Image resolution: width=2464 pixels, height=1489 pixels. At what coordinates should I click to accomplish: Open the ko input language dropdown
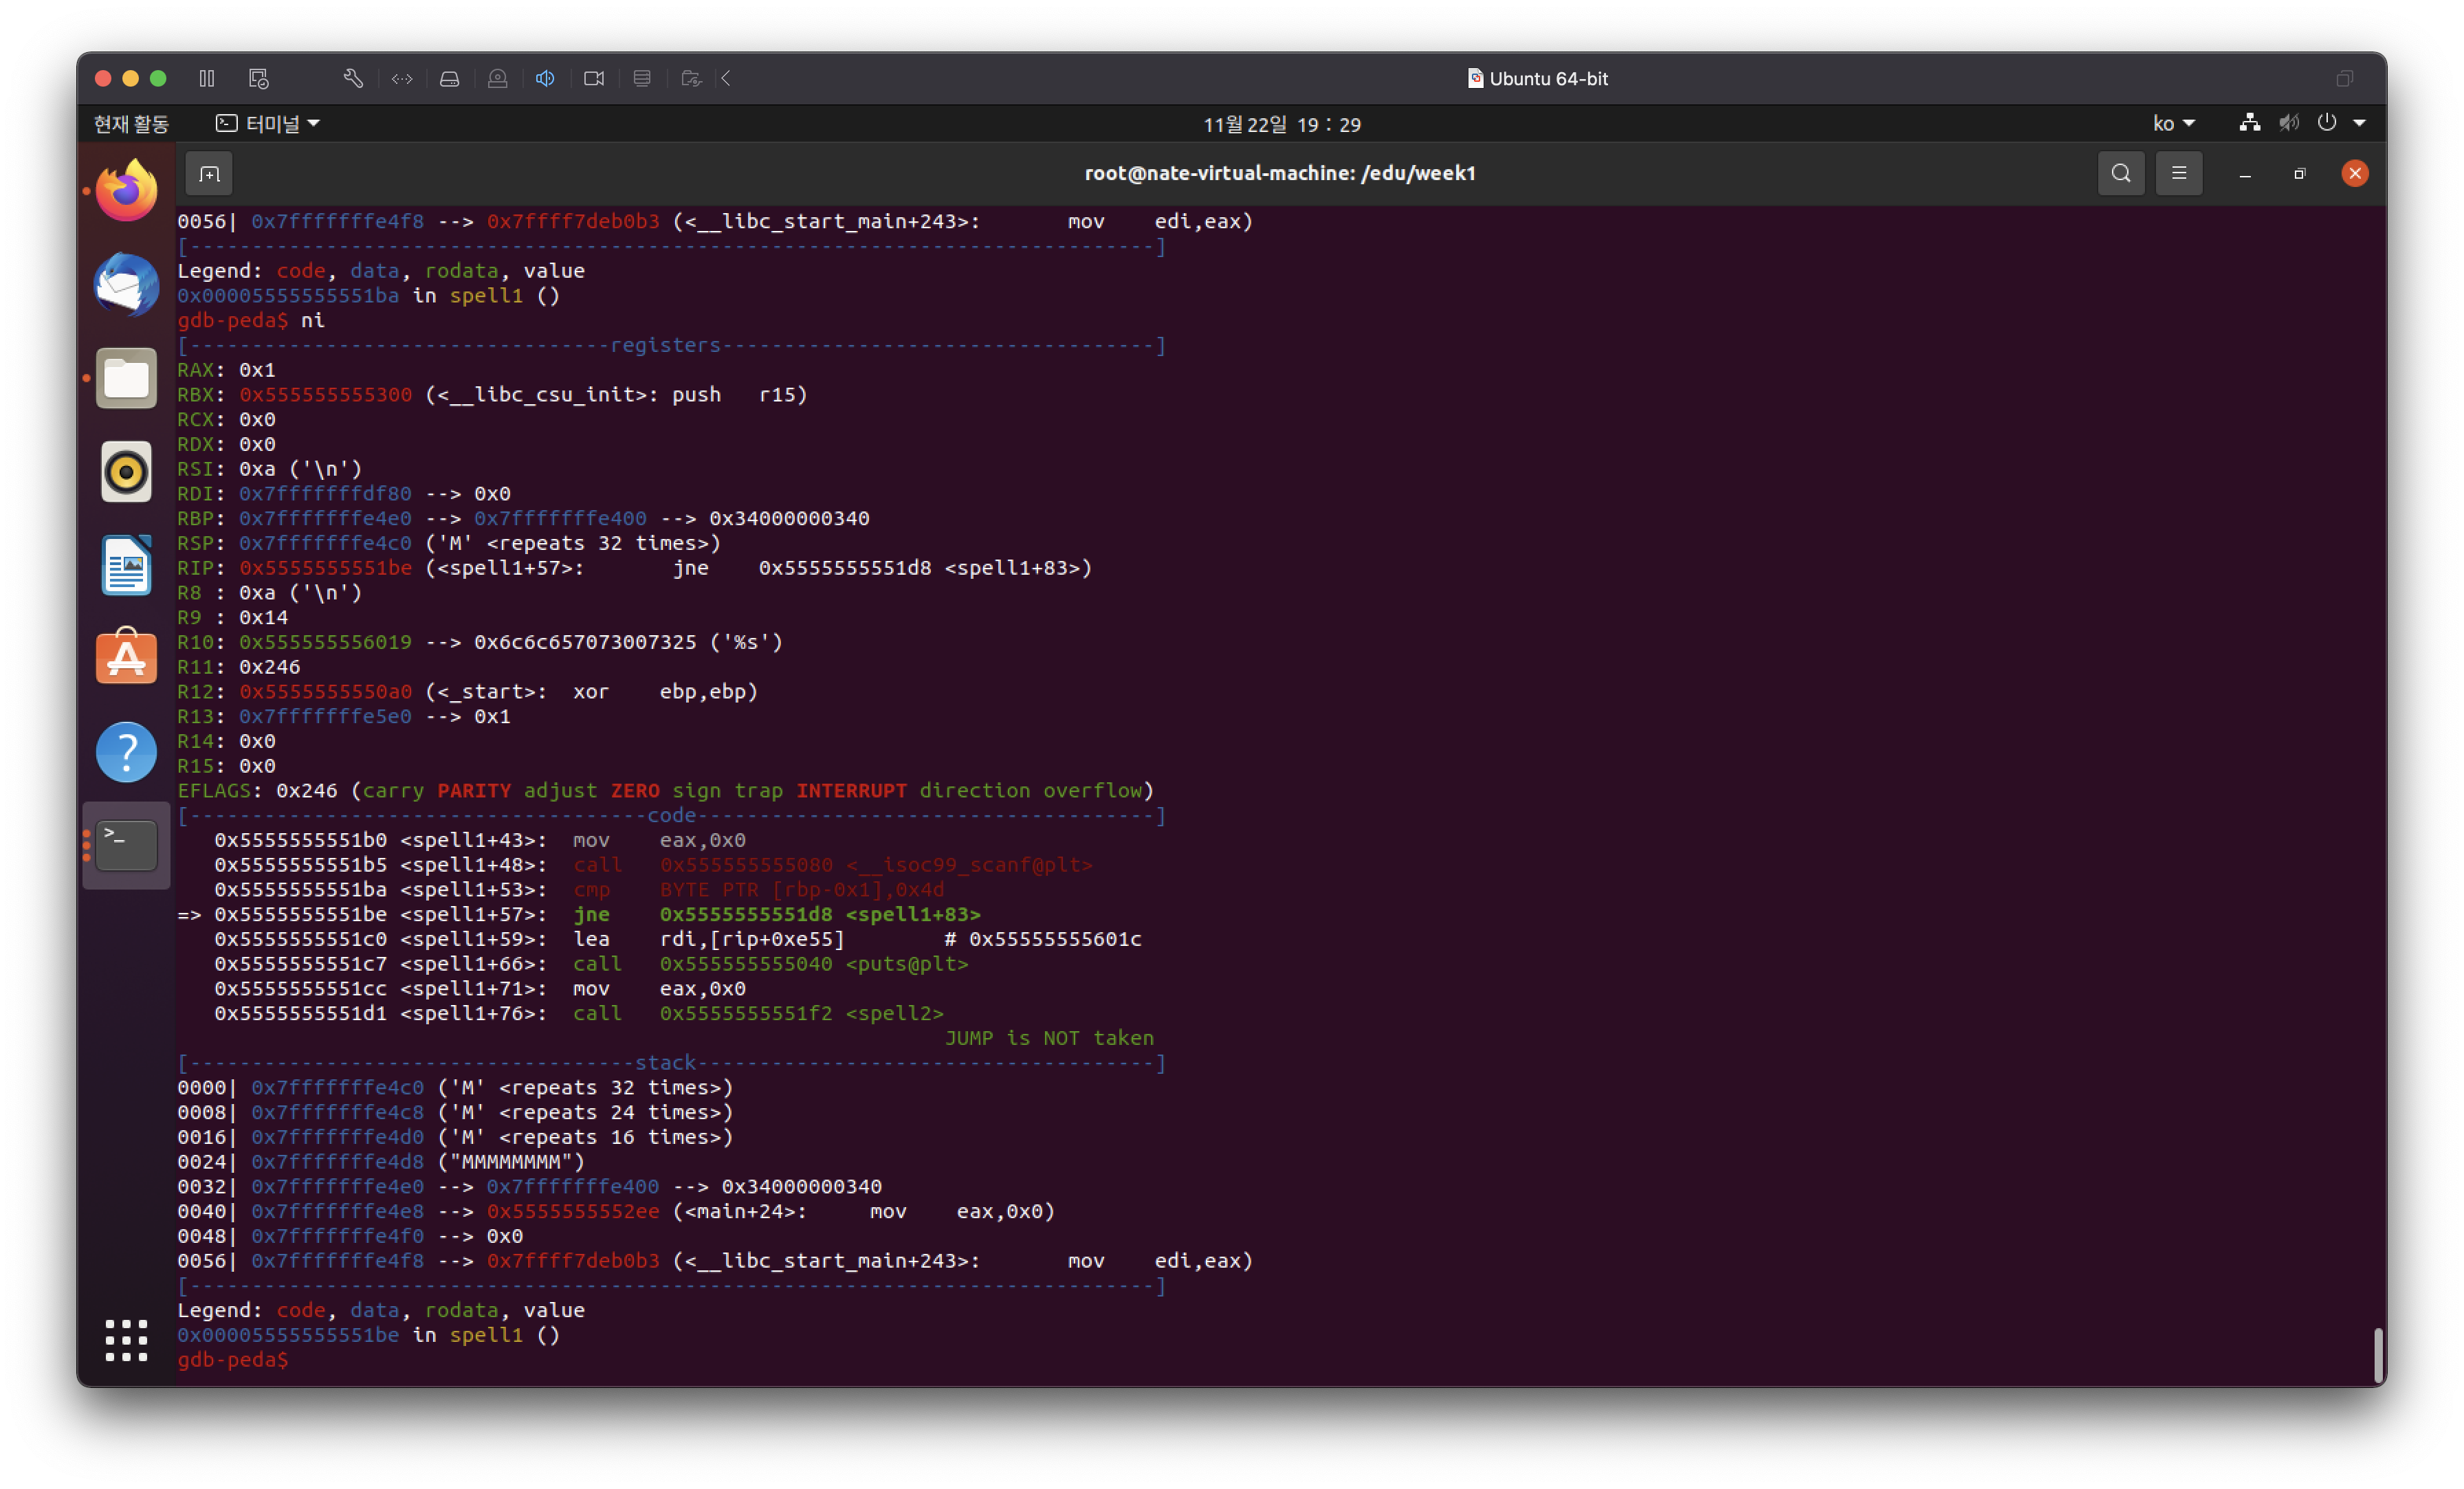pos(2173,124)
